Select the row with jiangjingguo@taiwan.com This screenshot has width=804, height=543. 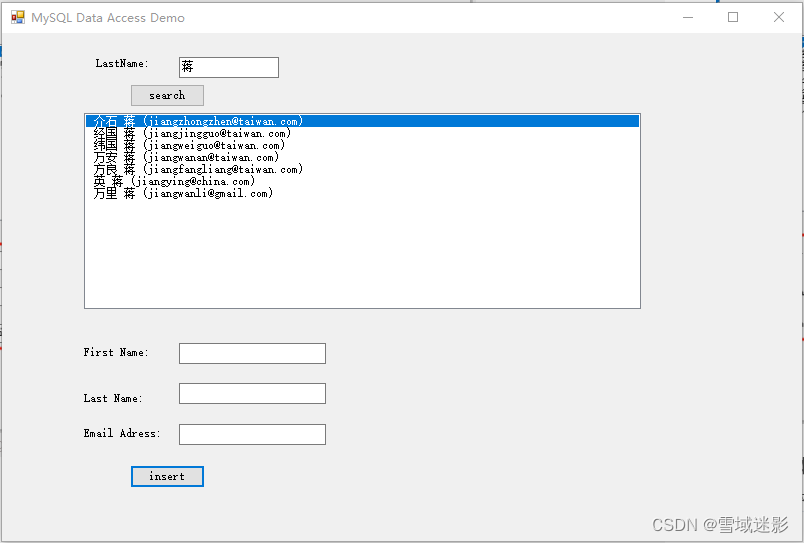(363, 133)
